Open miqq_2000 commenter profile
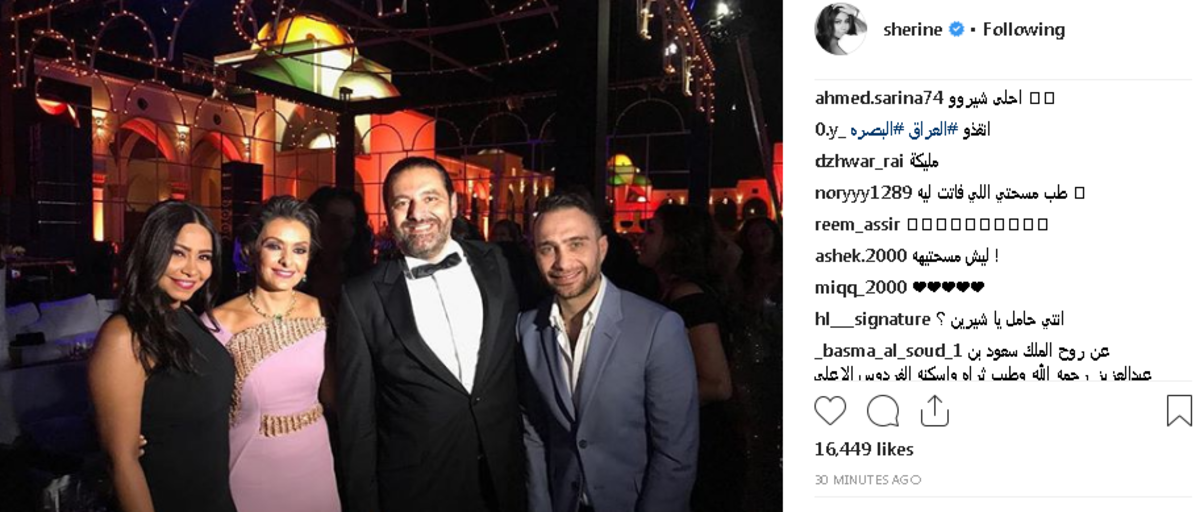 [x=859, y=287]
